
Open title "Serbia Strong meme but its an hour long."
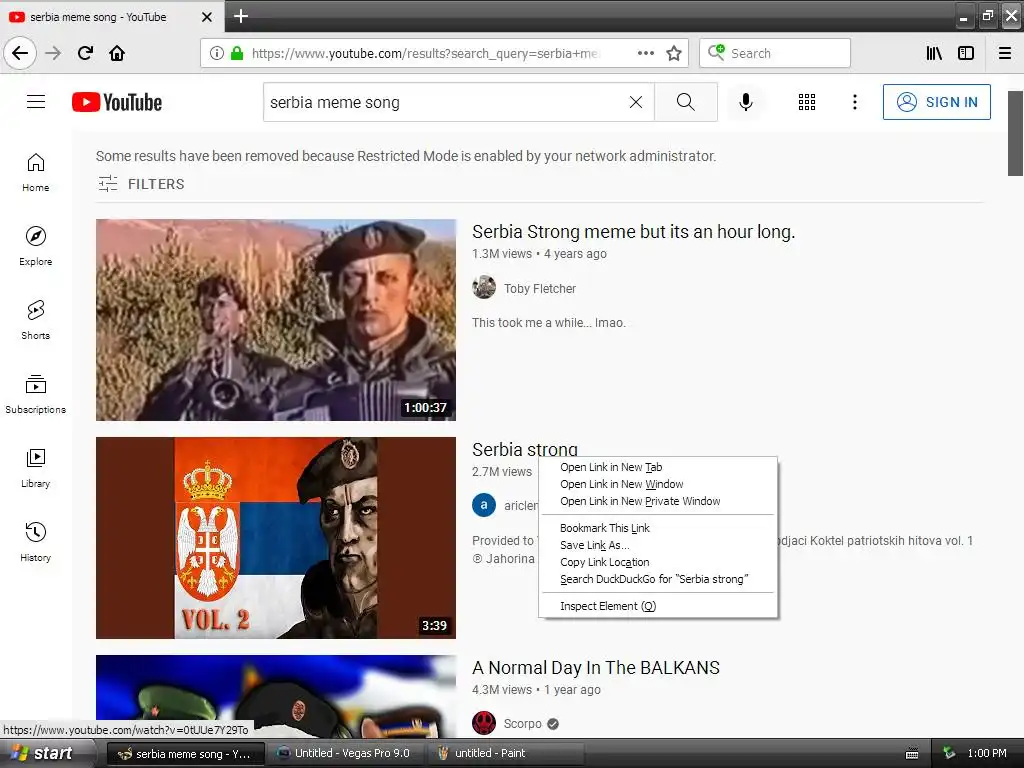633,232
